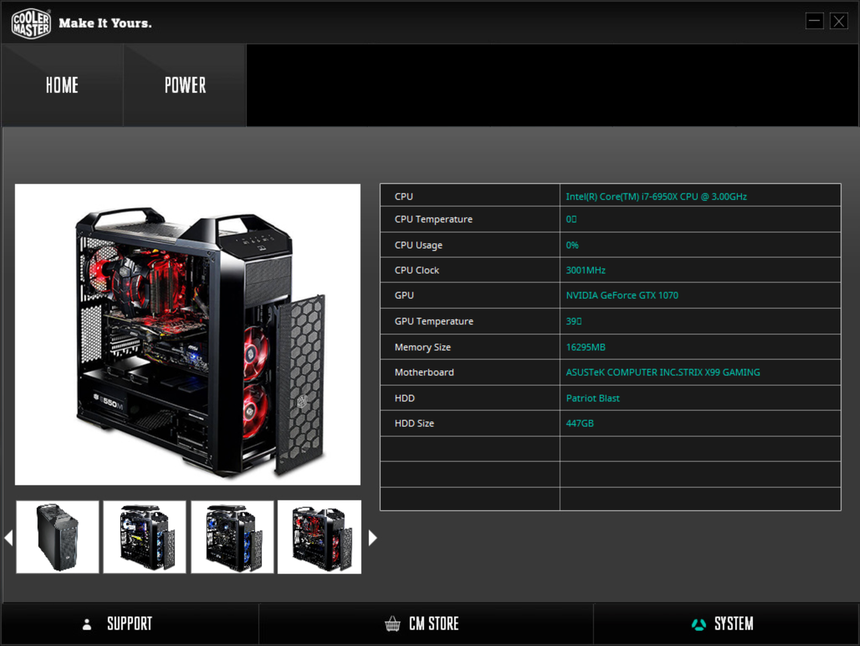860x646 pixels.
Task: Click the SUPPORT person icon
Action: pos(87,624)
